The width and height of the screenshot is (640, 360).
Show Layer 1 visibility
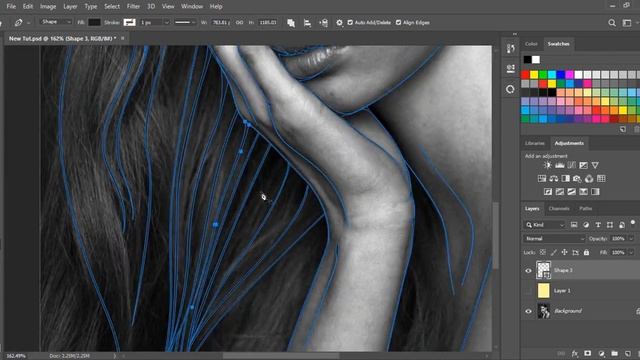(528, 291)
